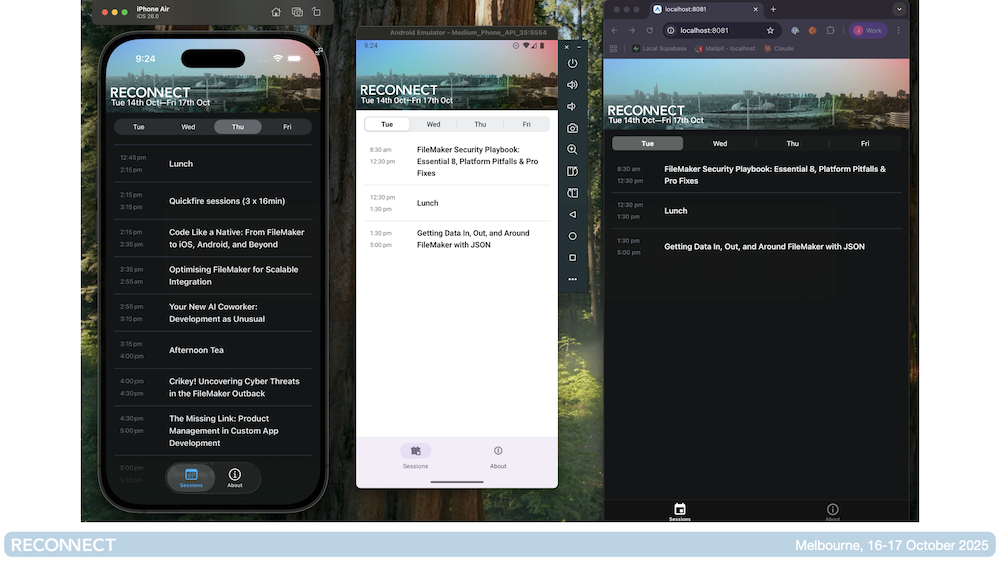The height and width of the screenshot is (563, 1000).
Task: Click the Sessions tab icon in the iPhone app
Action: [x=191, y=474]
